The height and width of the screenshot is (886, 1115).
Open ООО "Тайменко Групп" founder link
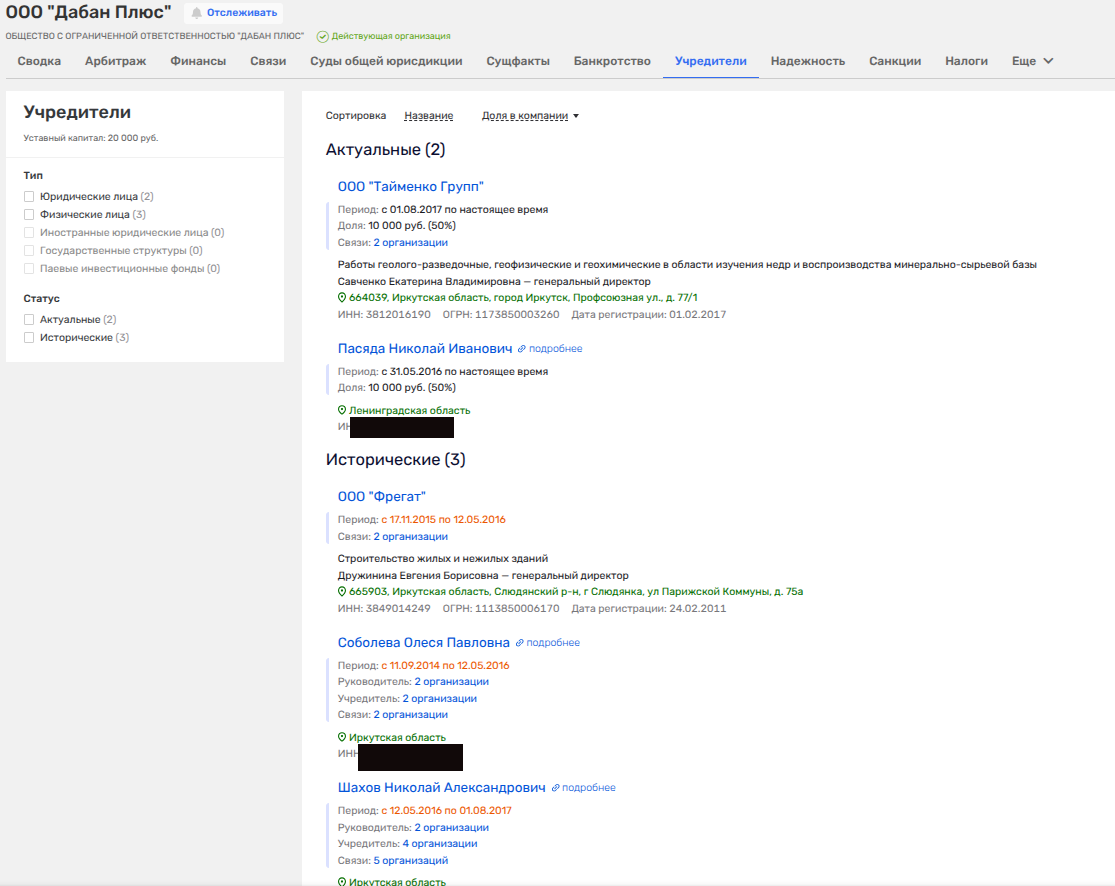click(x=410, y=187)
